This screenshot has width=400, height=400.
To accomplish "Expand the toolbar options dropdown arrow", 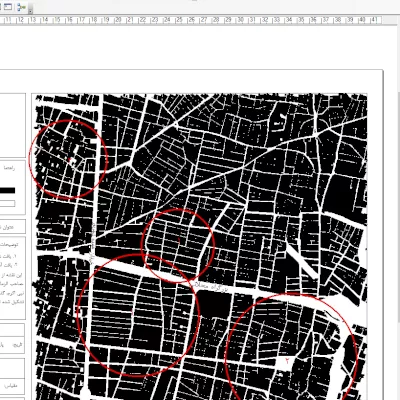I will (30, 11).
